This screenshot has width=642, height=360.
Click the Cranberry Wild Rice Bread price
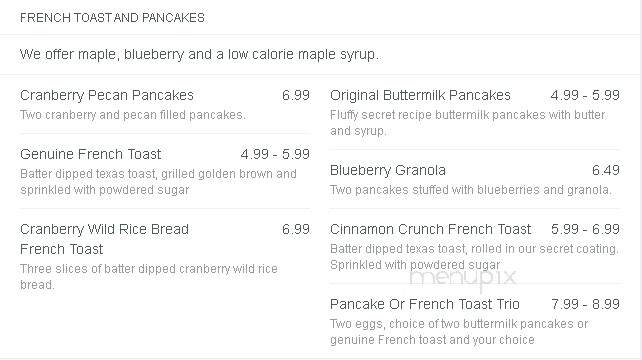tap(296, 229)
